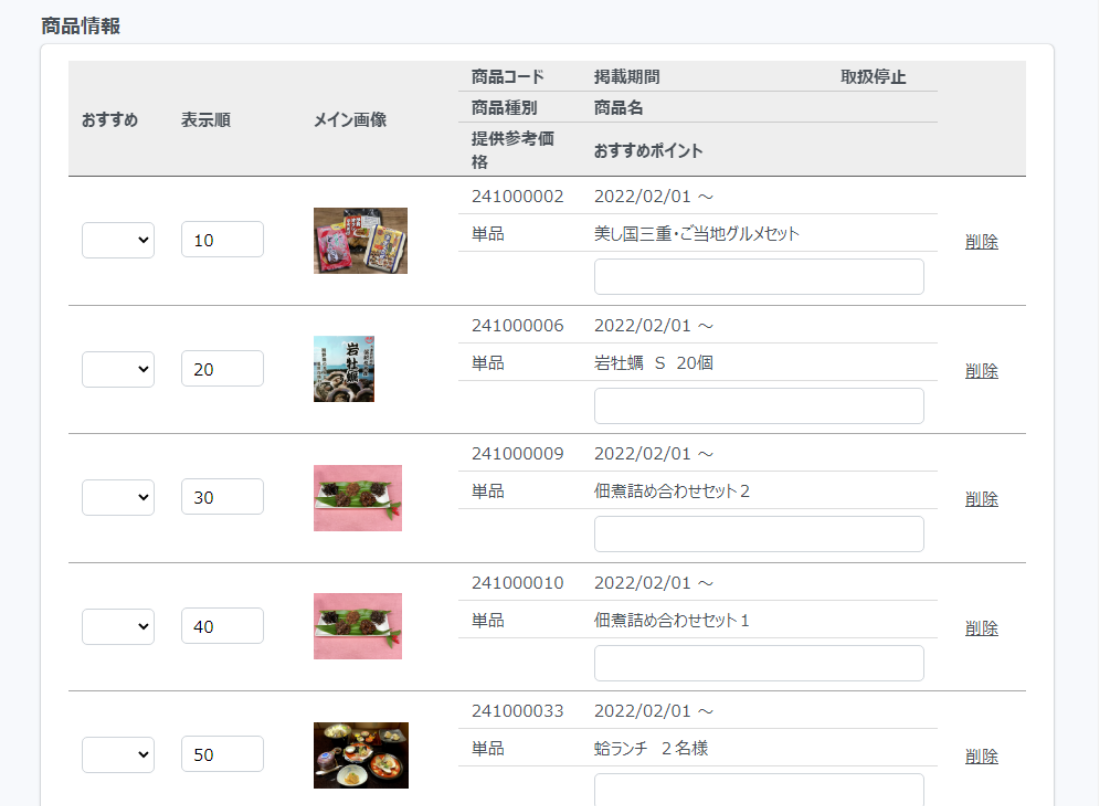This screenshot has width=1100, height=806.
Task: Open recommend dropdown for 佃煮詰め合わせセット２
Action: 118,497
